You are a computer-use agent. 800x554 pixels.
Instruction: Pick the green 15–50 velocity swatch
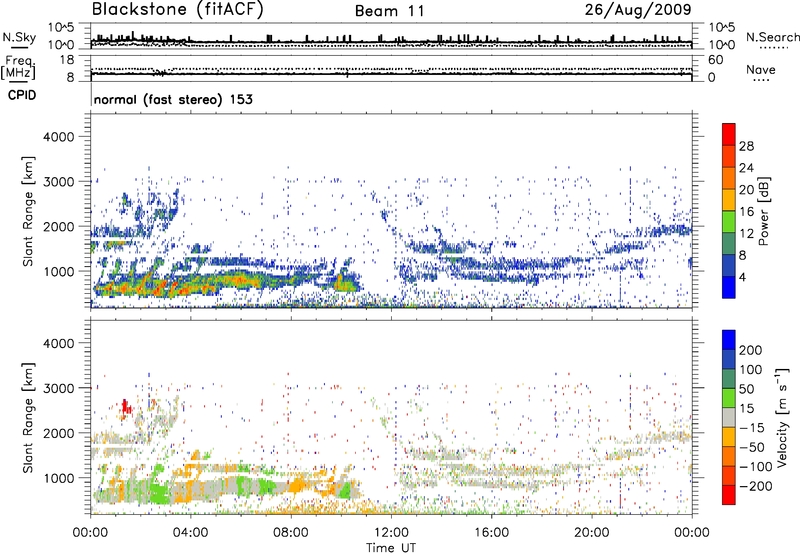click(x=729, y=398)
